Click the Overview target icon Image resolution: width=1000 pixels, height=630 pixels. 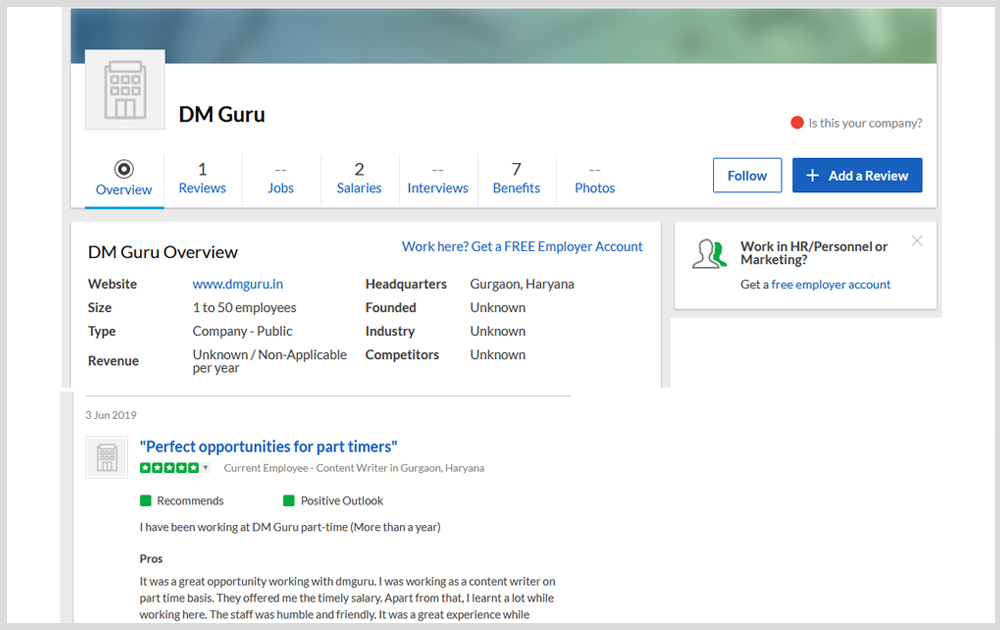[124, 169]
